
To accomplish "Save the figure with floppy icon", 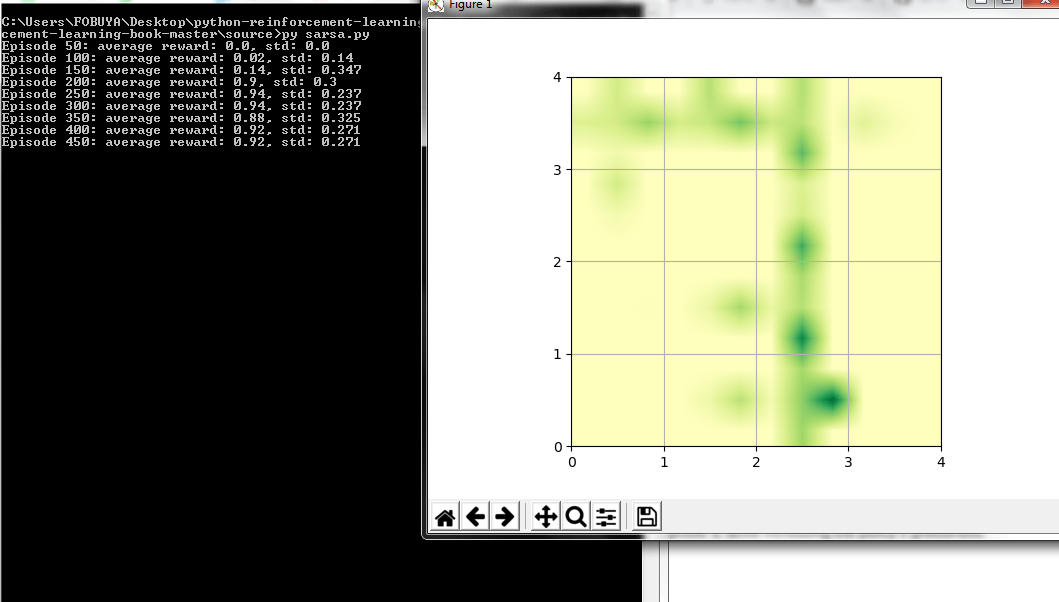I will (x=646, y=518).
